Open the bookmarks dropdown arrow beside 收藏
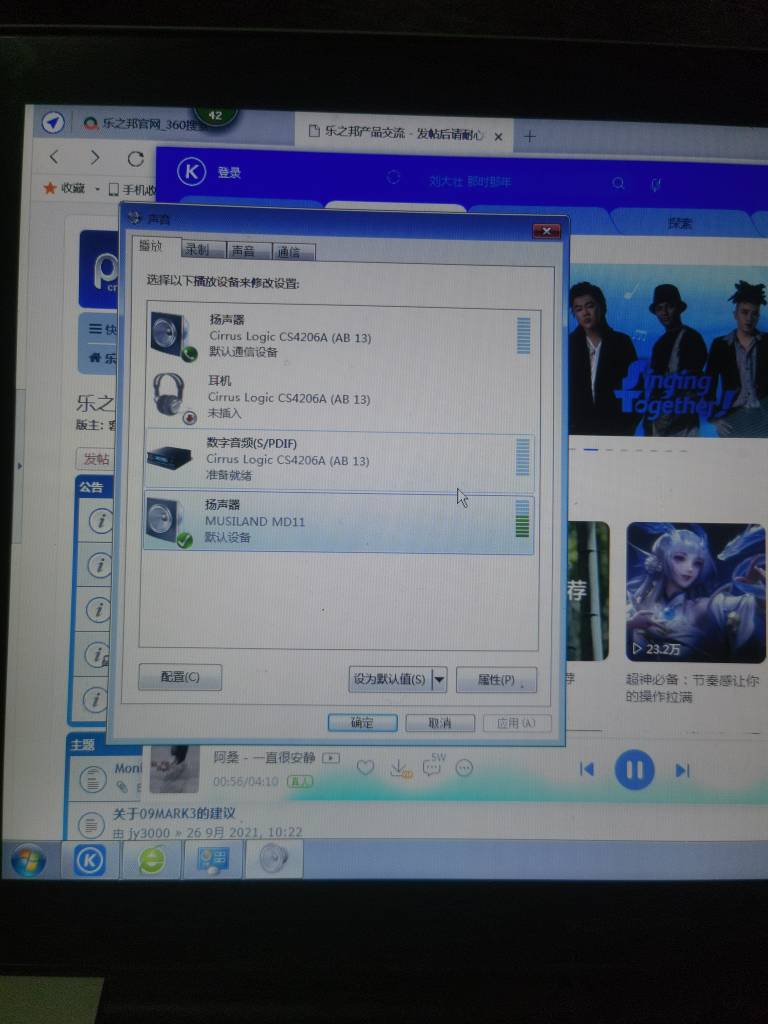Image resolution: width=768 pixels, height=1024 pixels. [x=97, y=189]
